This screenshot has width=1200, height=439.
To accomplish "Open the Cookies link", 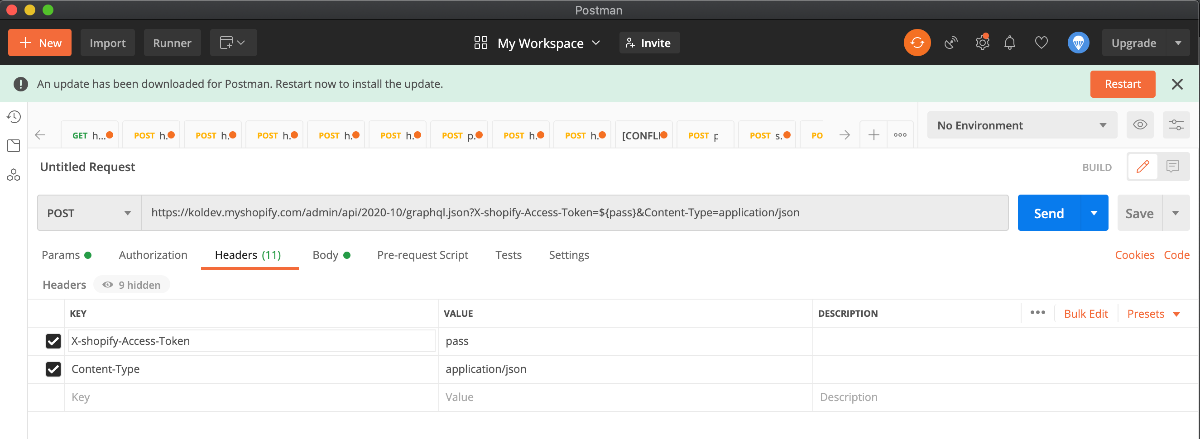I will pyautogui.click(x=1134, y=255).
